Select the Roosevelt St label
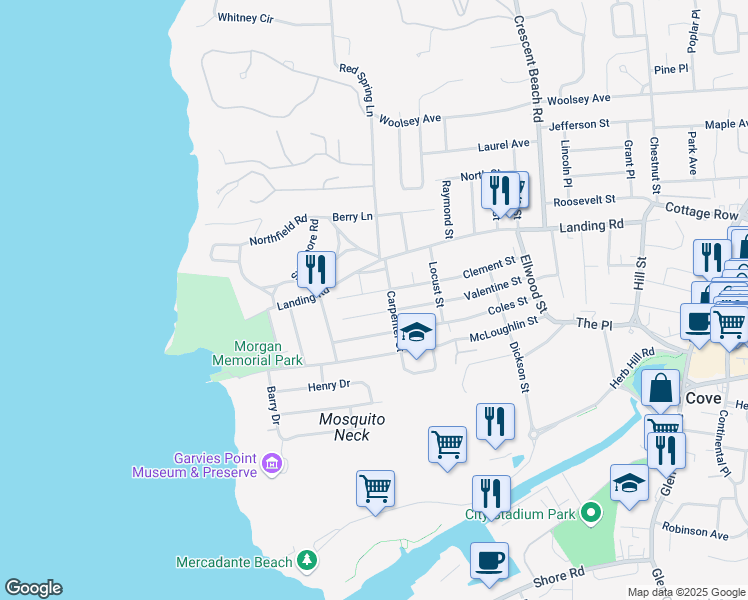 (x=584, y=201)
